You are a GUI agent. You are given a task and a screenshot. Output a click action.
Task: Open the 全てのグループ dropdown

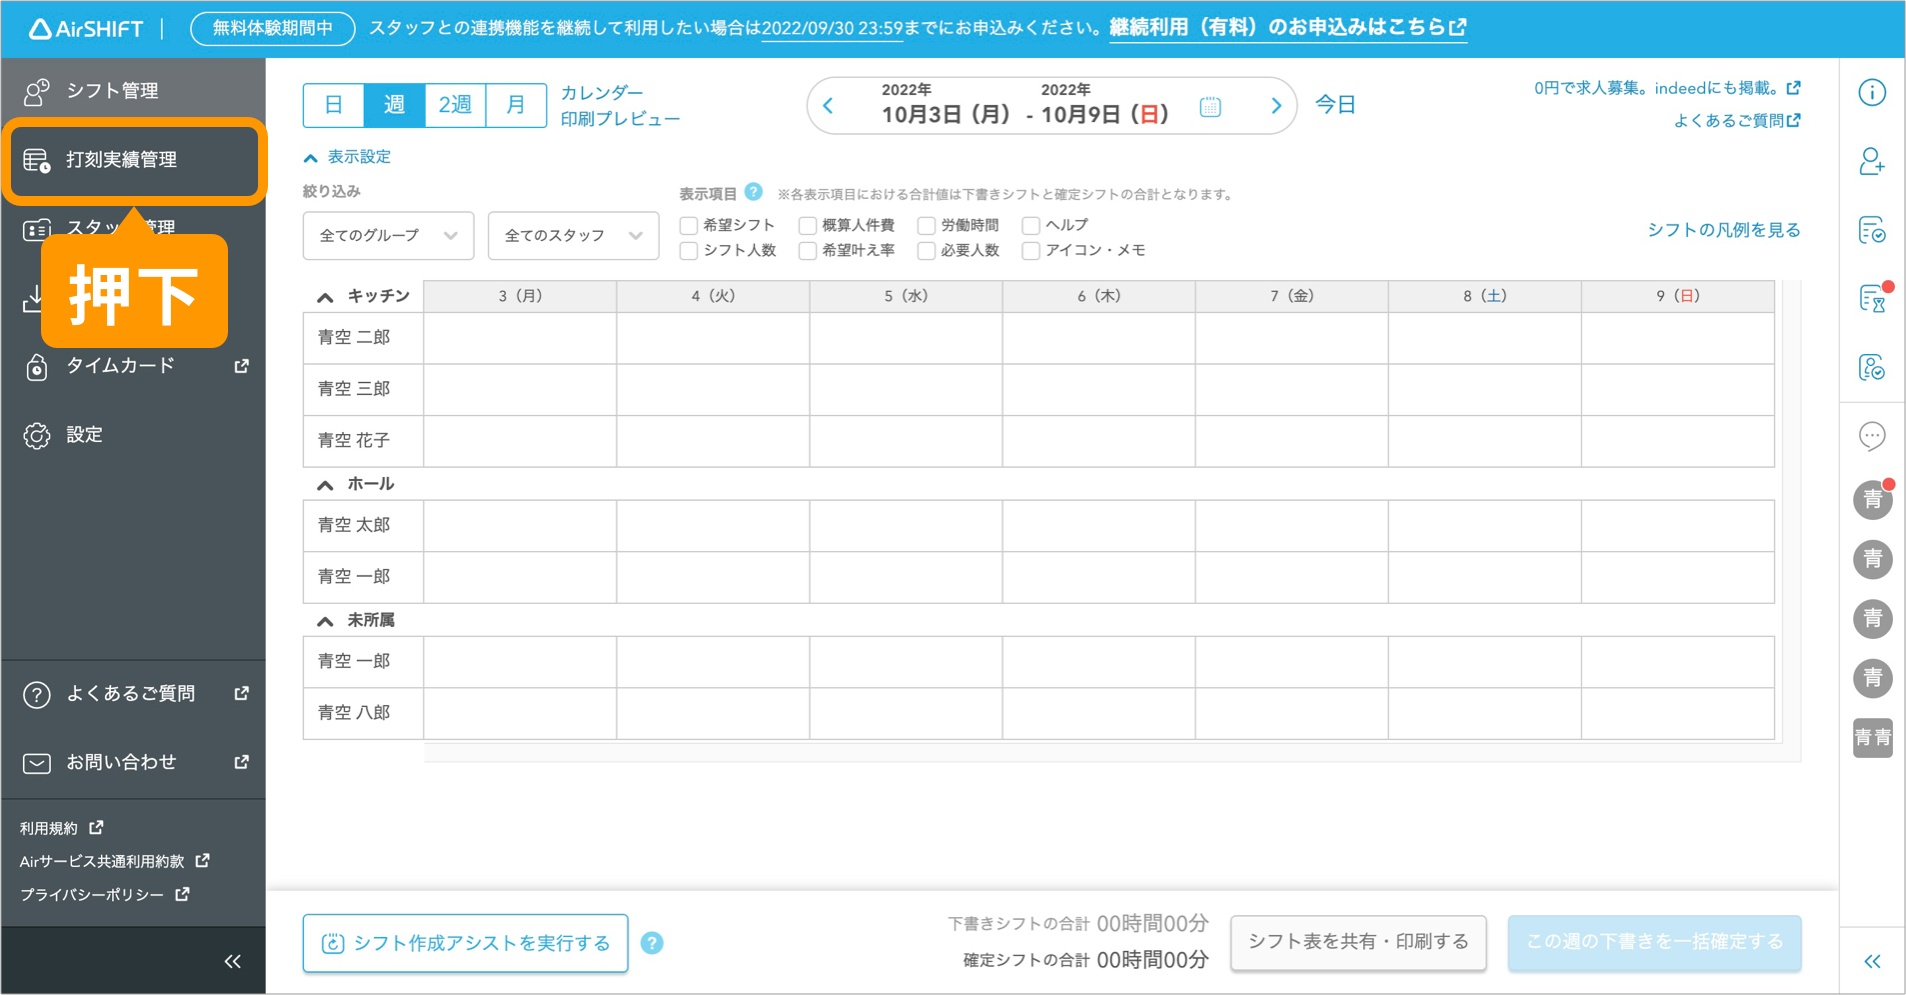point(388,235)
